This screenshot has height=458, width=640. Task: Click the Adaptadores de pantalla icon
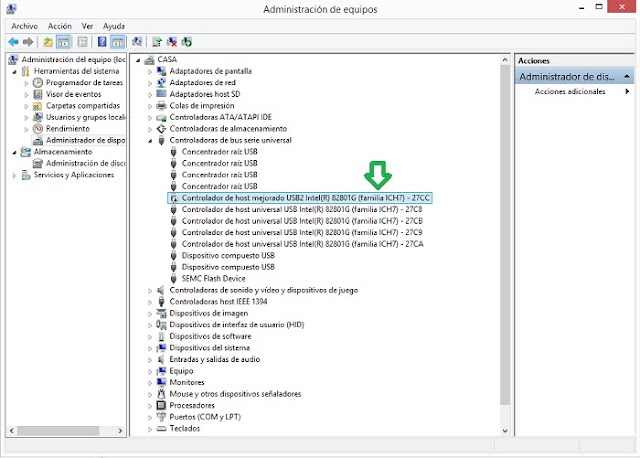[162, 71]
